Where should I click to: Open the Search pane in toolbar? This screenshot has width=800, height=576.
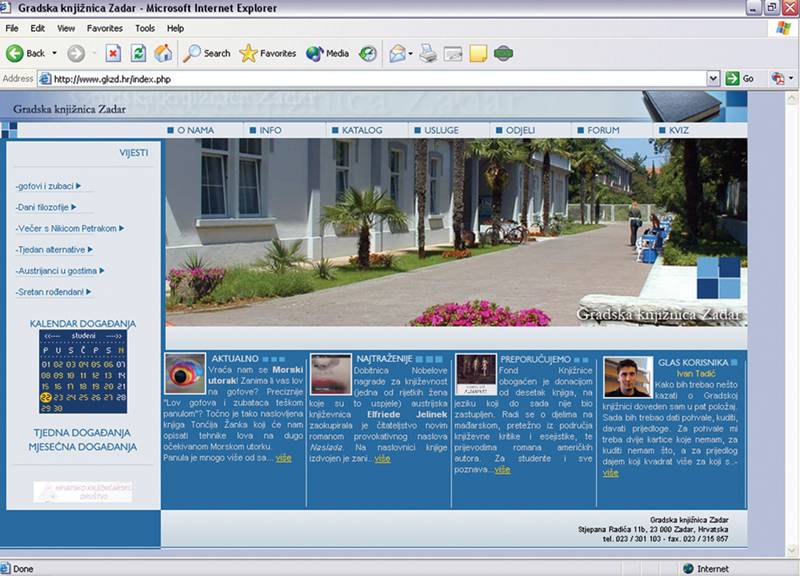tap(207, 53)
